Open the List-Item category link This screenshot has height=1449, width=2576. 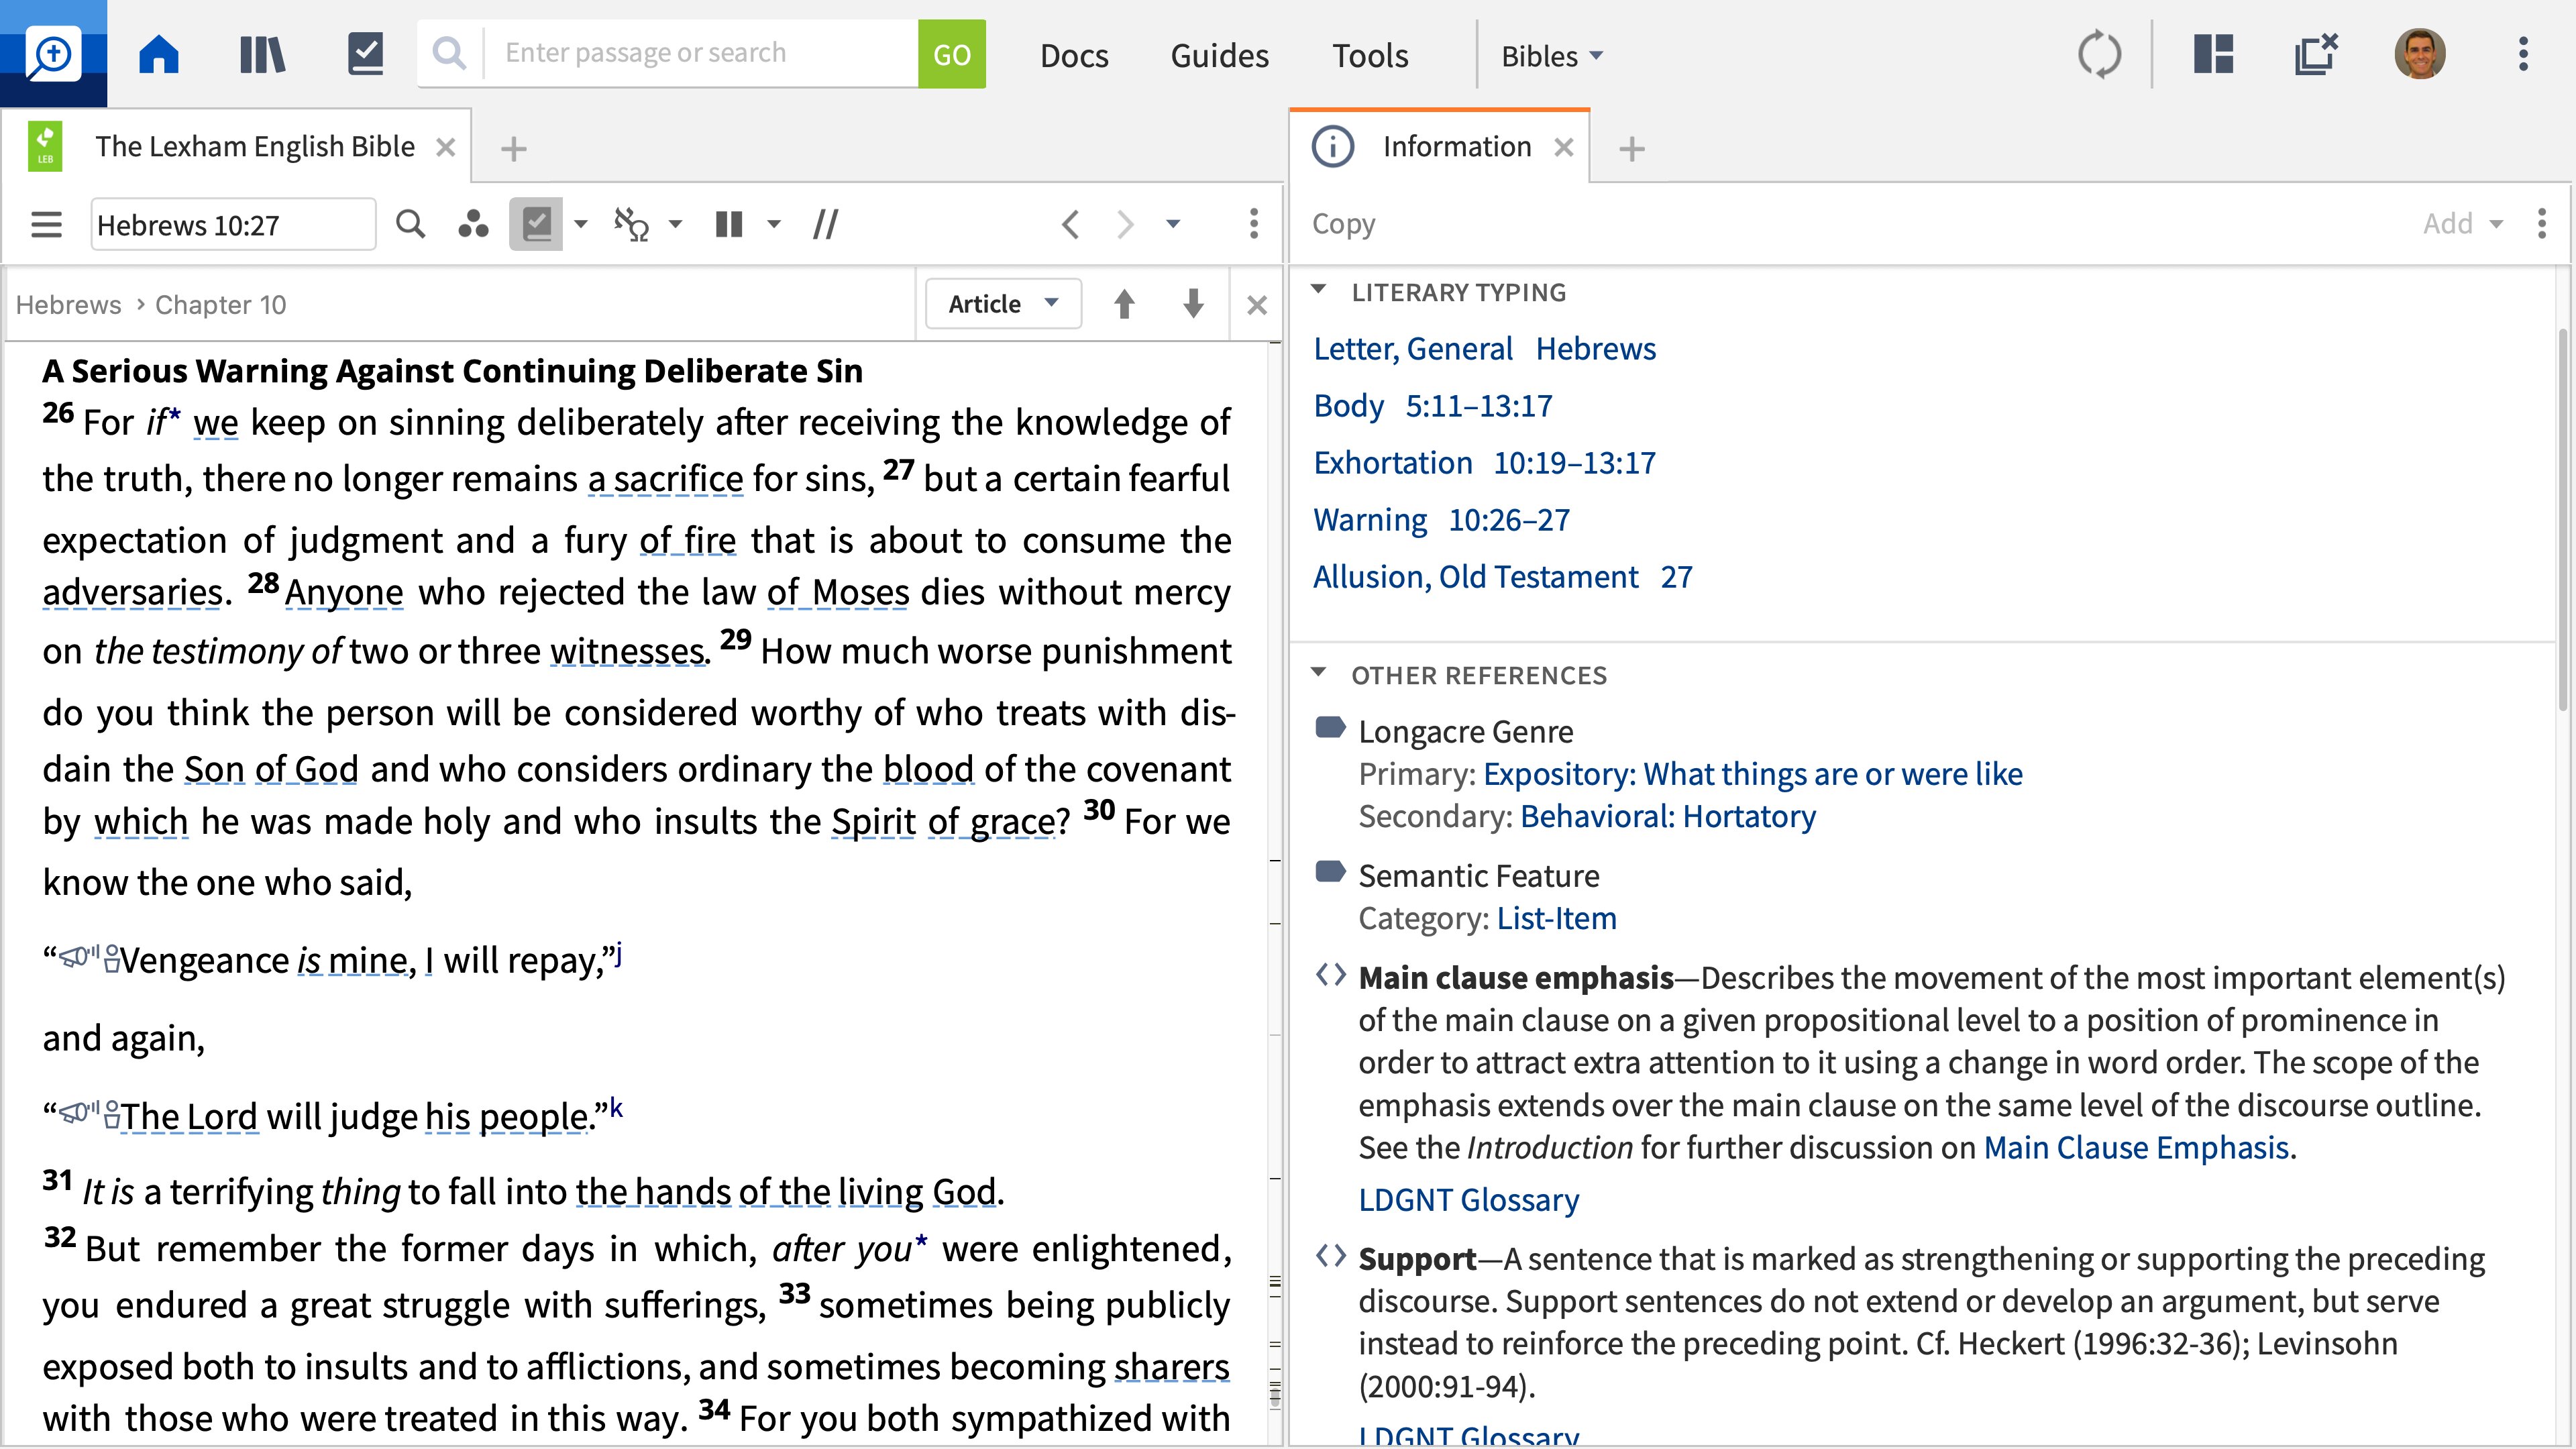tap(1556, 919)
